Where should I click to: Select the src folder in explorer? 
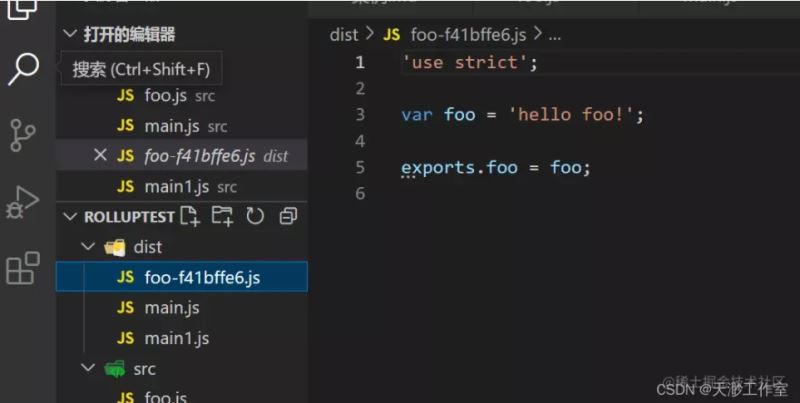pos(182,368)
